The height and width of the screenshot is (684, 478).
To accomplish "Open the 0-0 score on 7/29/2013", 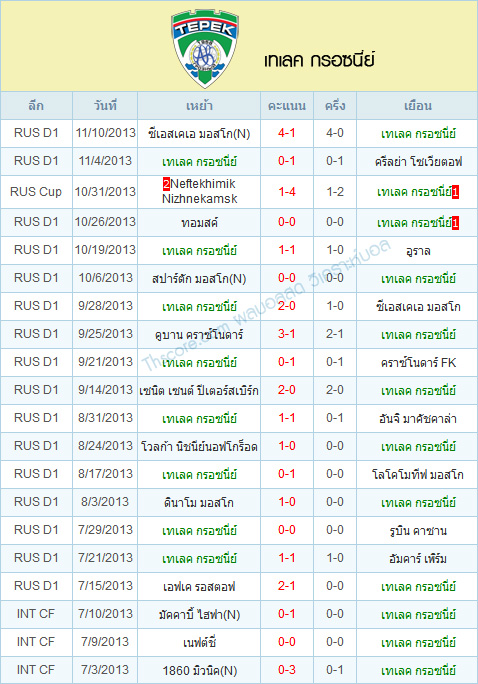I will coord(287,530).
